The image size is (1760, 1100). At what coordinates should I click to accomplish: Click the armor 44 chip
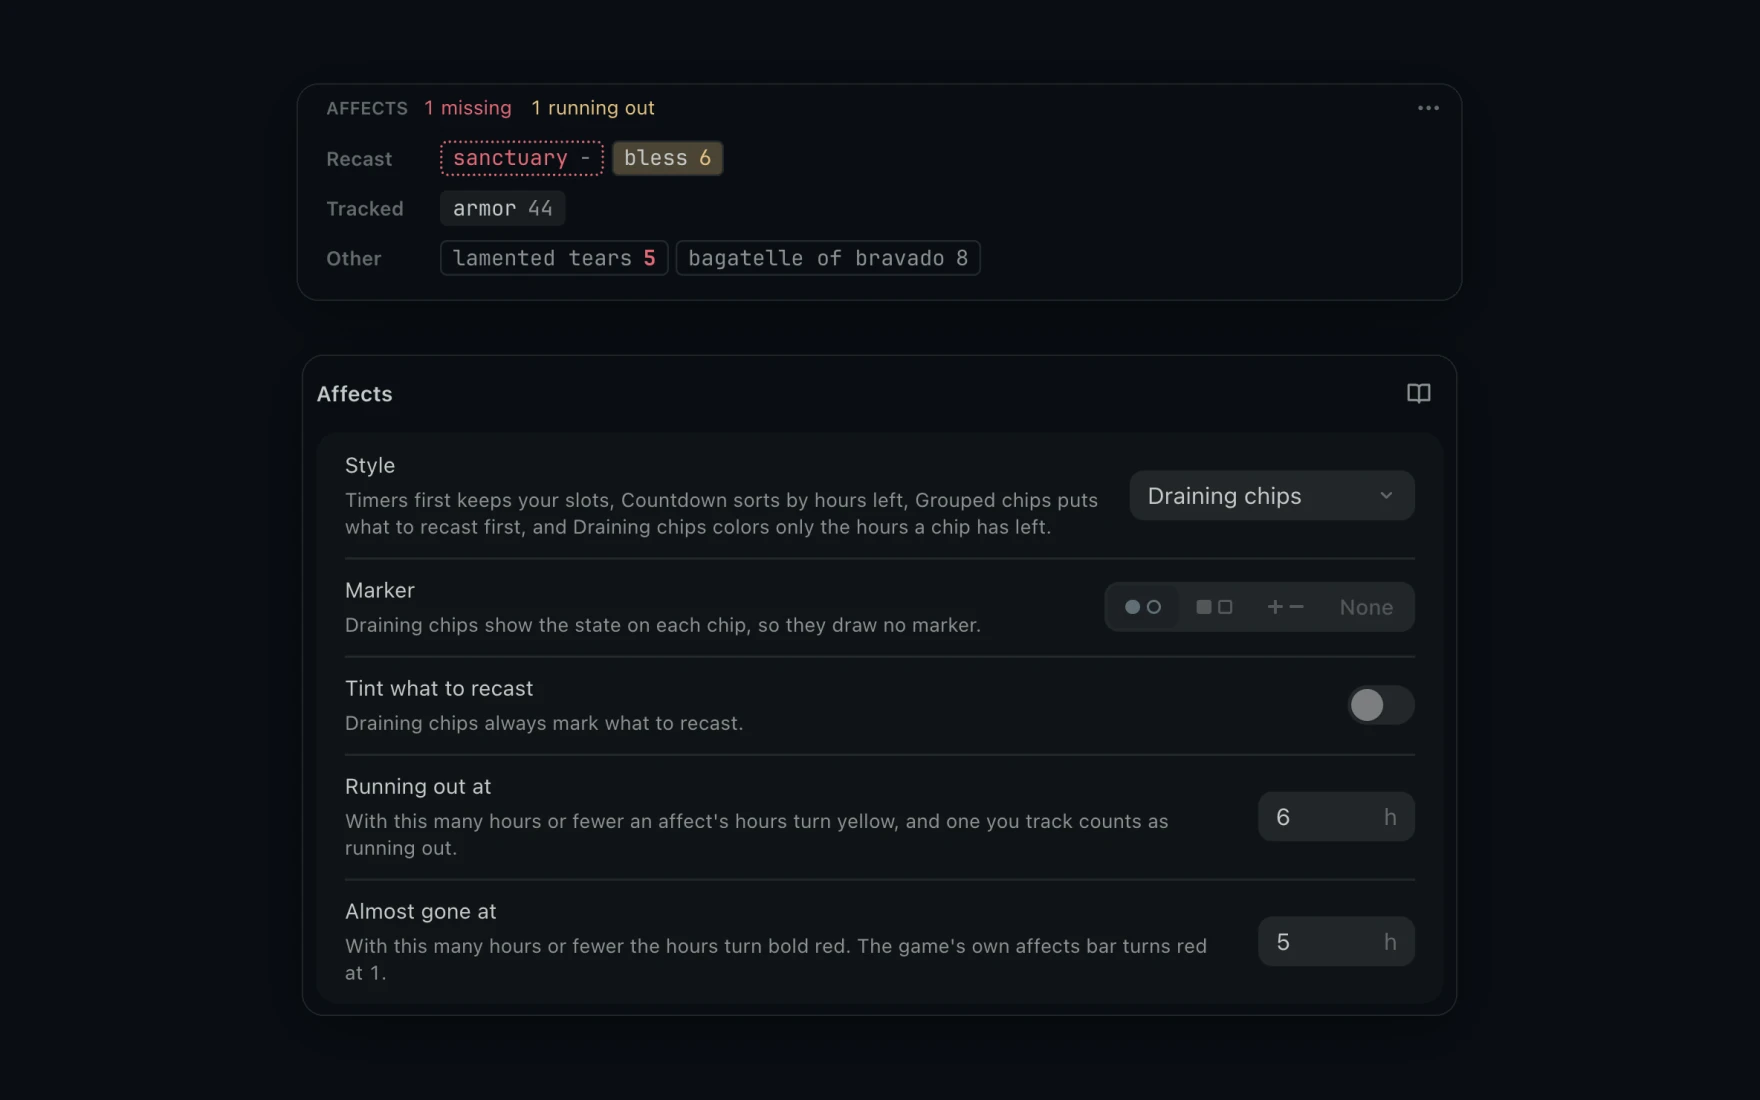502,208
